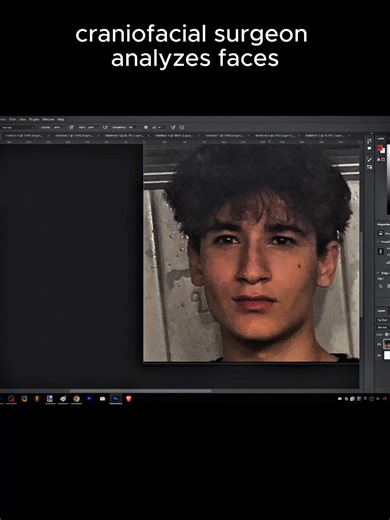Open the layer blend mode Normal dropdown

point(382,327)
